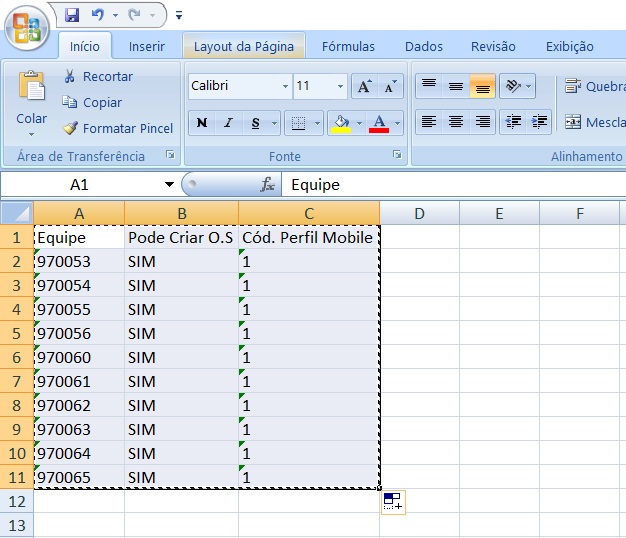The height and width of the screenshot is (538, 626).
Task: Select column D header
Action: point(419,213)
